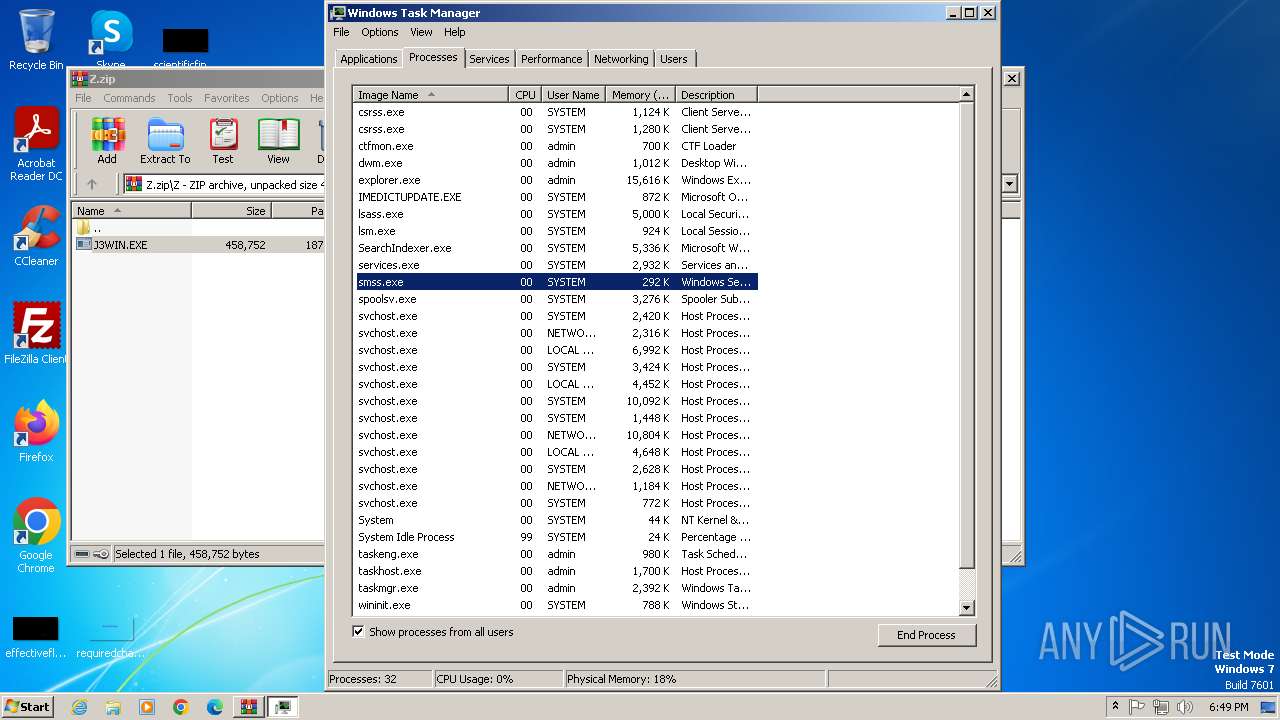Open Task Manager Options menu

click(x=380, y=32)
